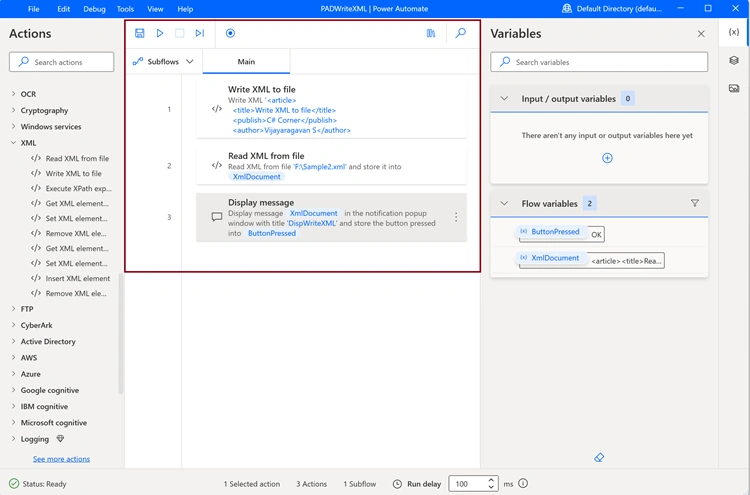The image size is (750, 495).
Task: Add a new input or output variable
Action: click(607, 158)
